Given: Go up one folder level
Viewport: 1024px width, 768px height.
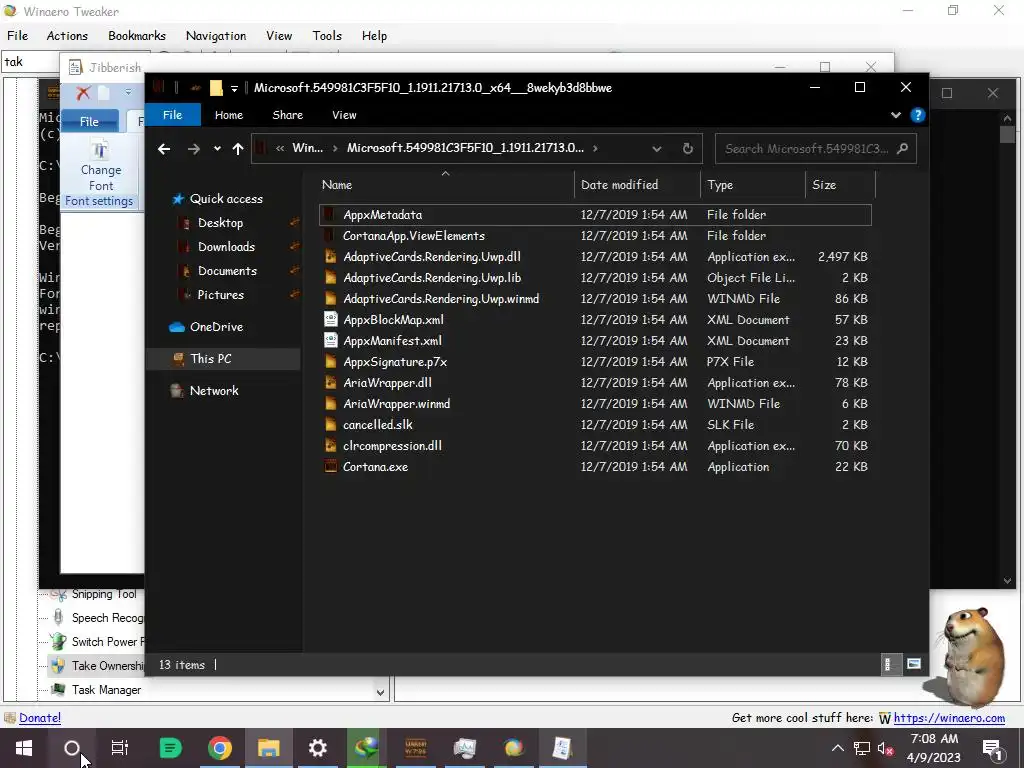Looking at the screenshot, I should pos(238,149).
